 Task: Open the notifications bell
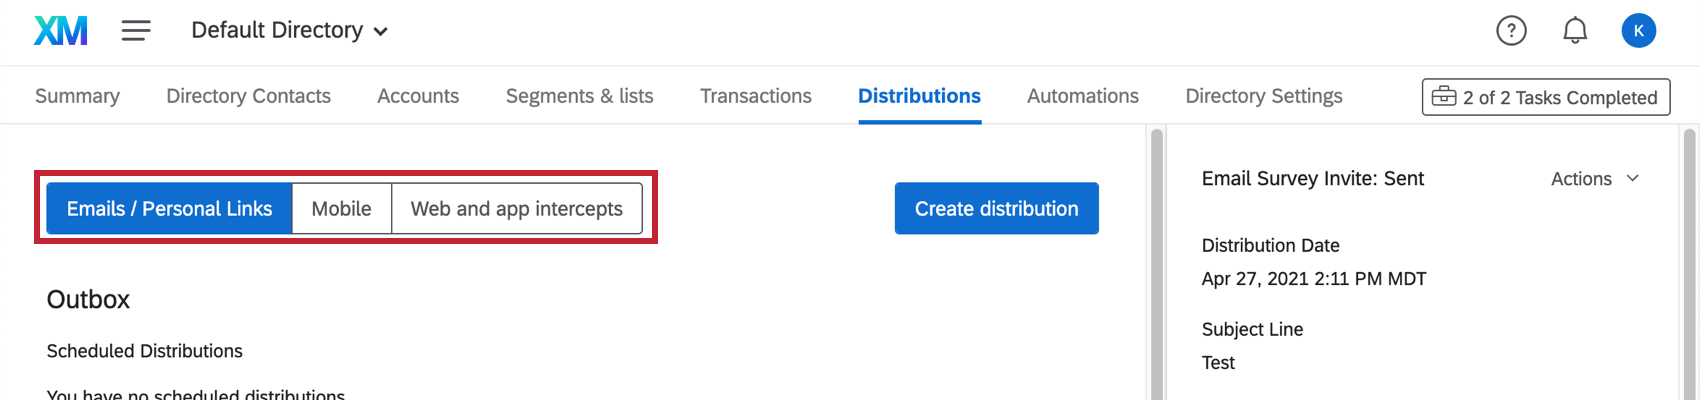tap(1575, 31)
